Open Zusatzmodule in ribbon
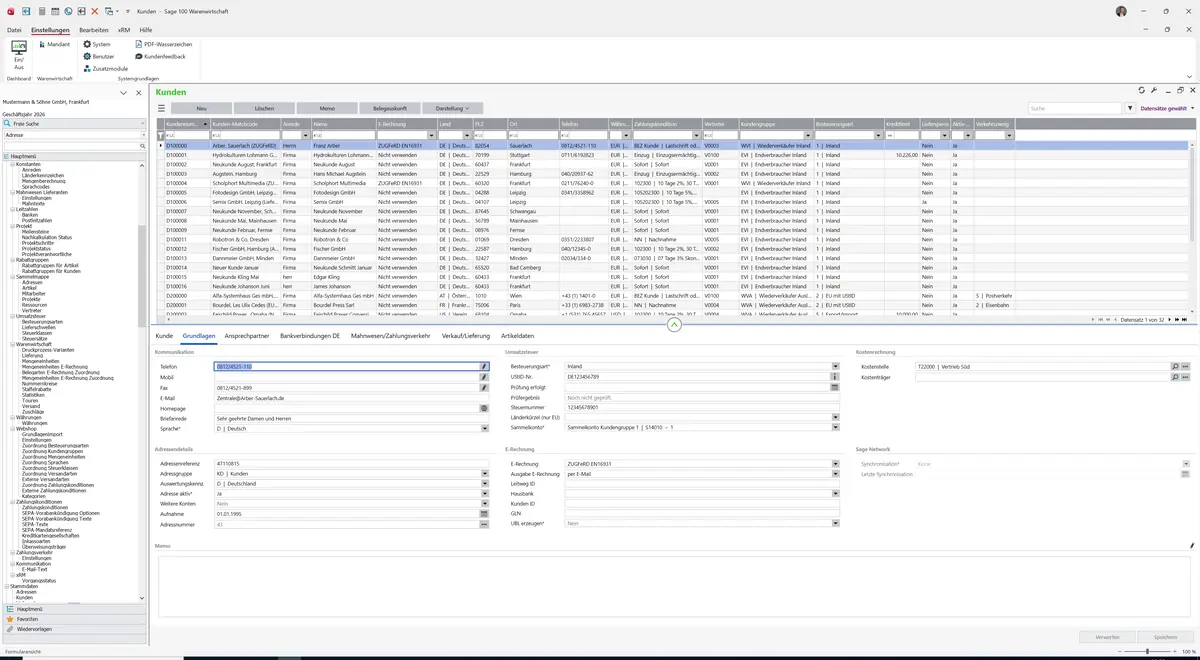The height and width of the screenshot is (660, 1200). point(105,68)
